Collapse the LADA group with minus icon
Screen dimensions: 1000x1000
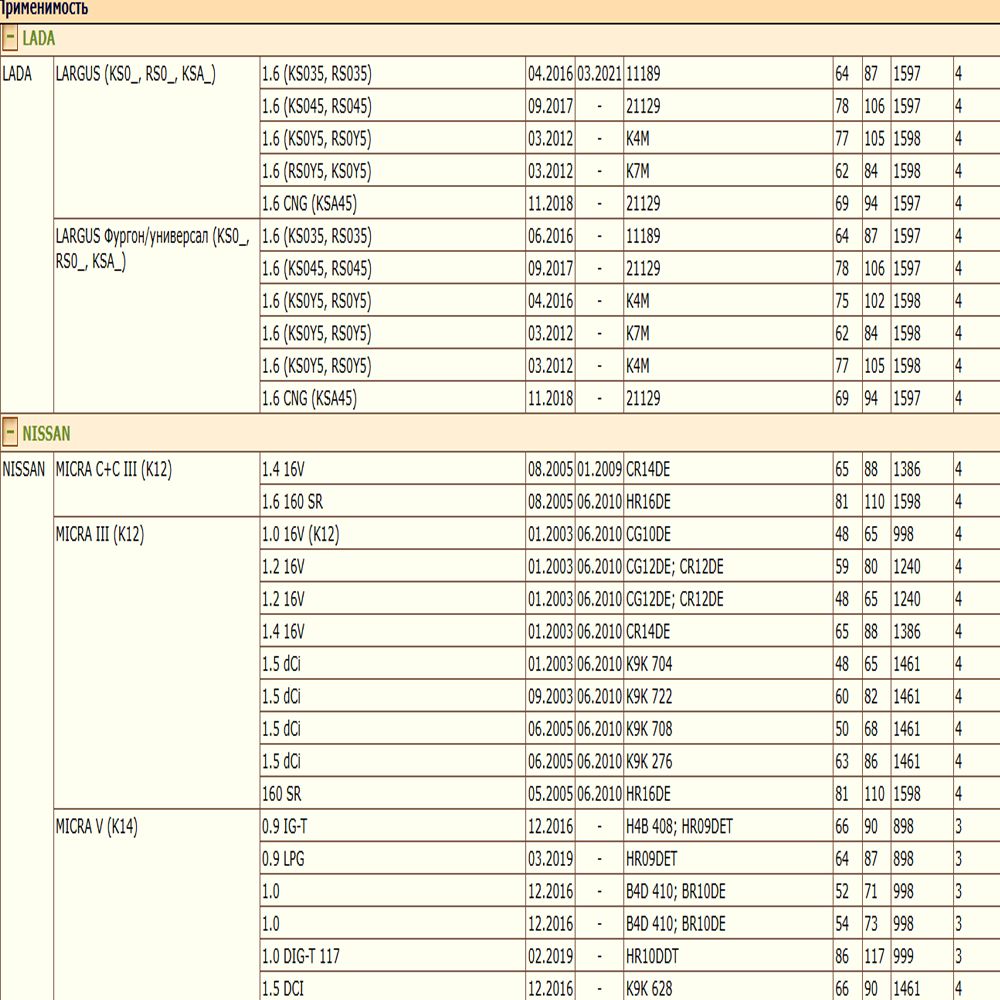[10, 39]
